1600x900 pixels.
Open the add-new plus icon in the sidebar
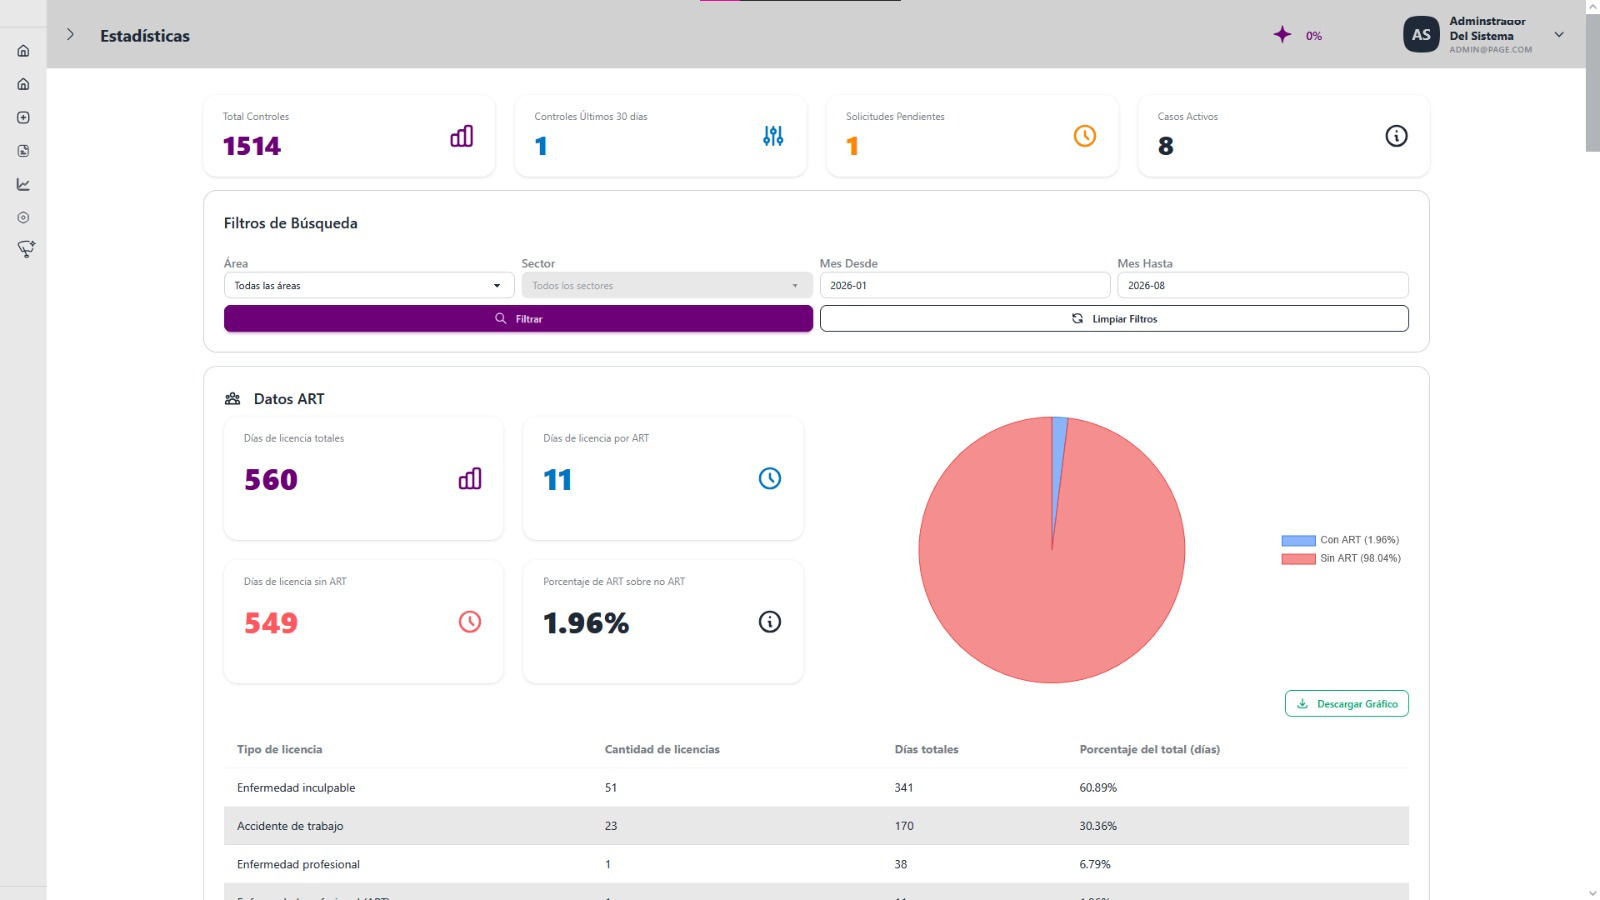click(23, 117)
